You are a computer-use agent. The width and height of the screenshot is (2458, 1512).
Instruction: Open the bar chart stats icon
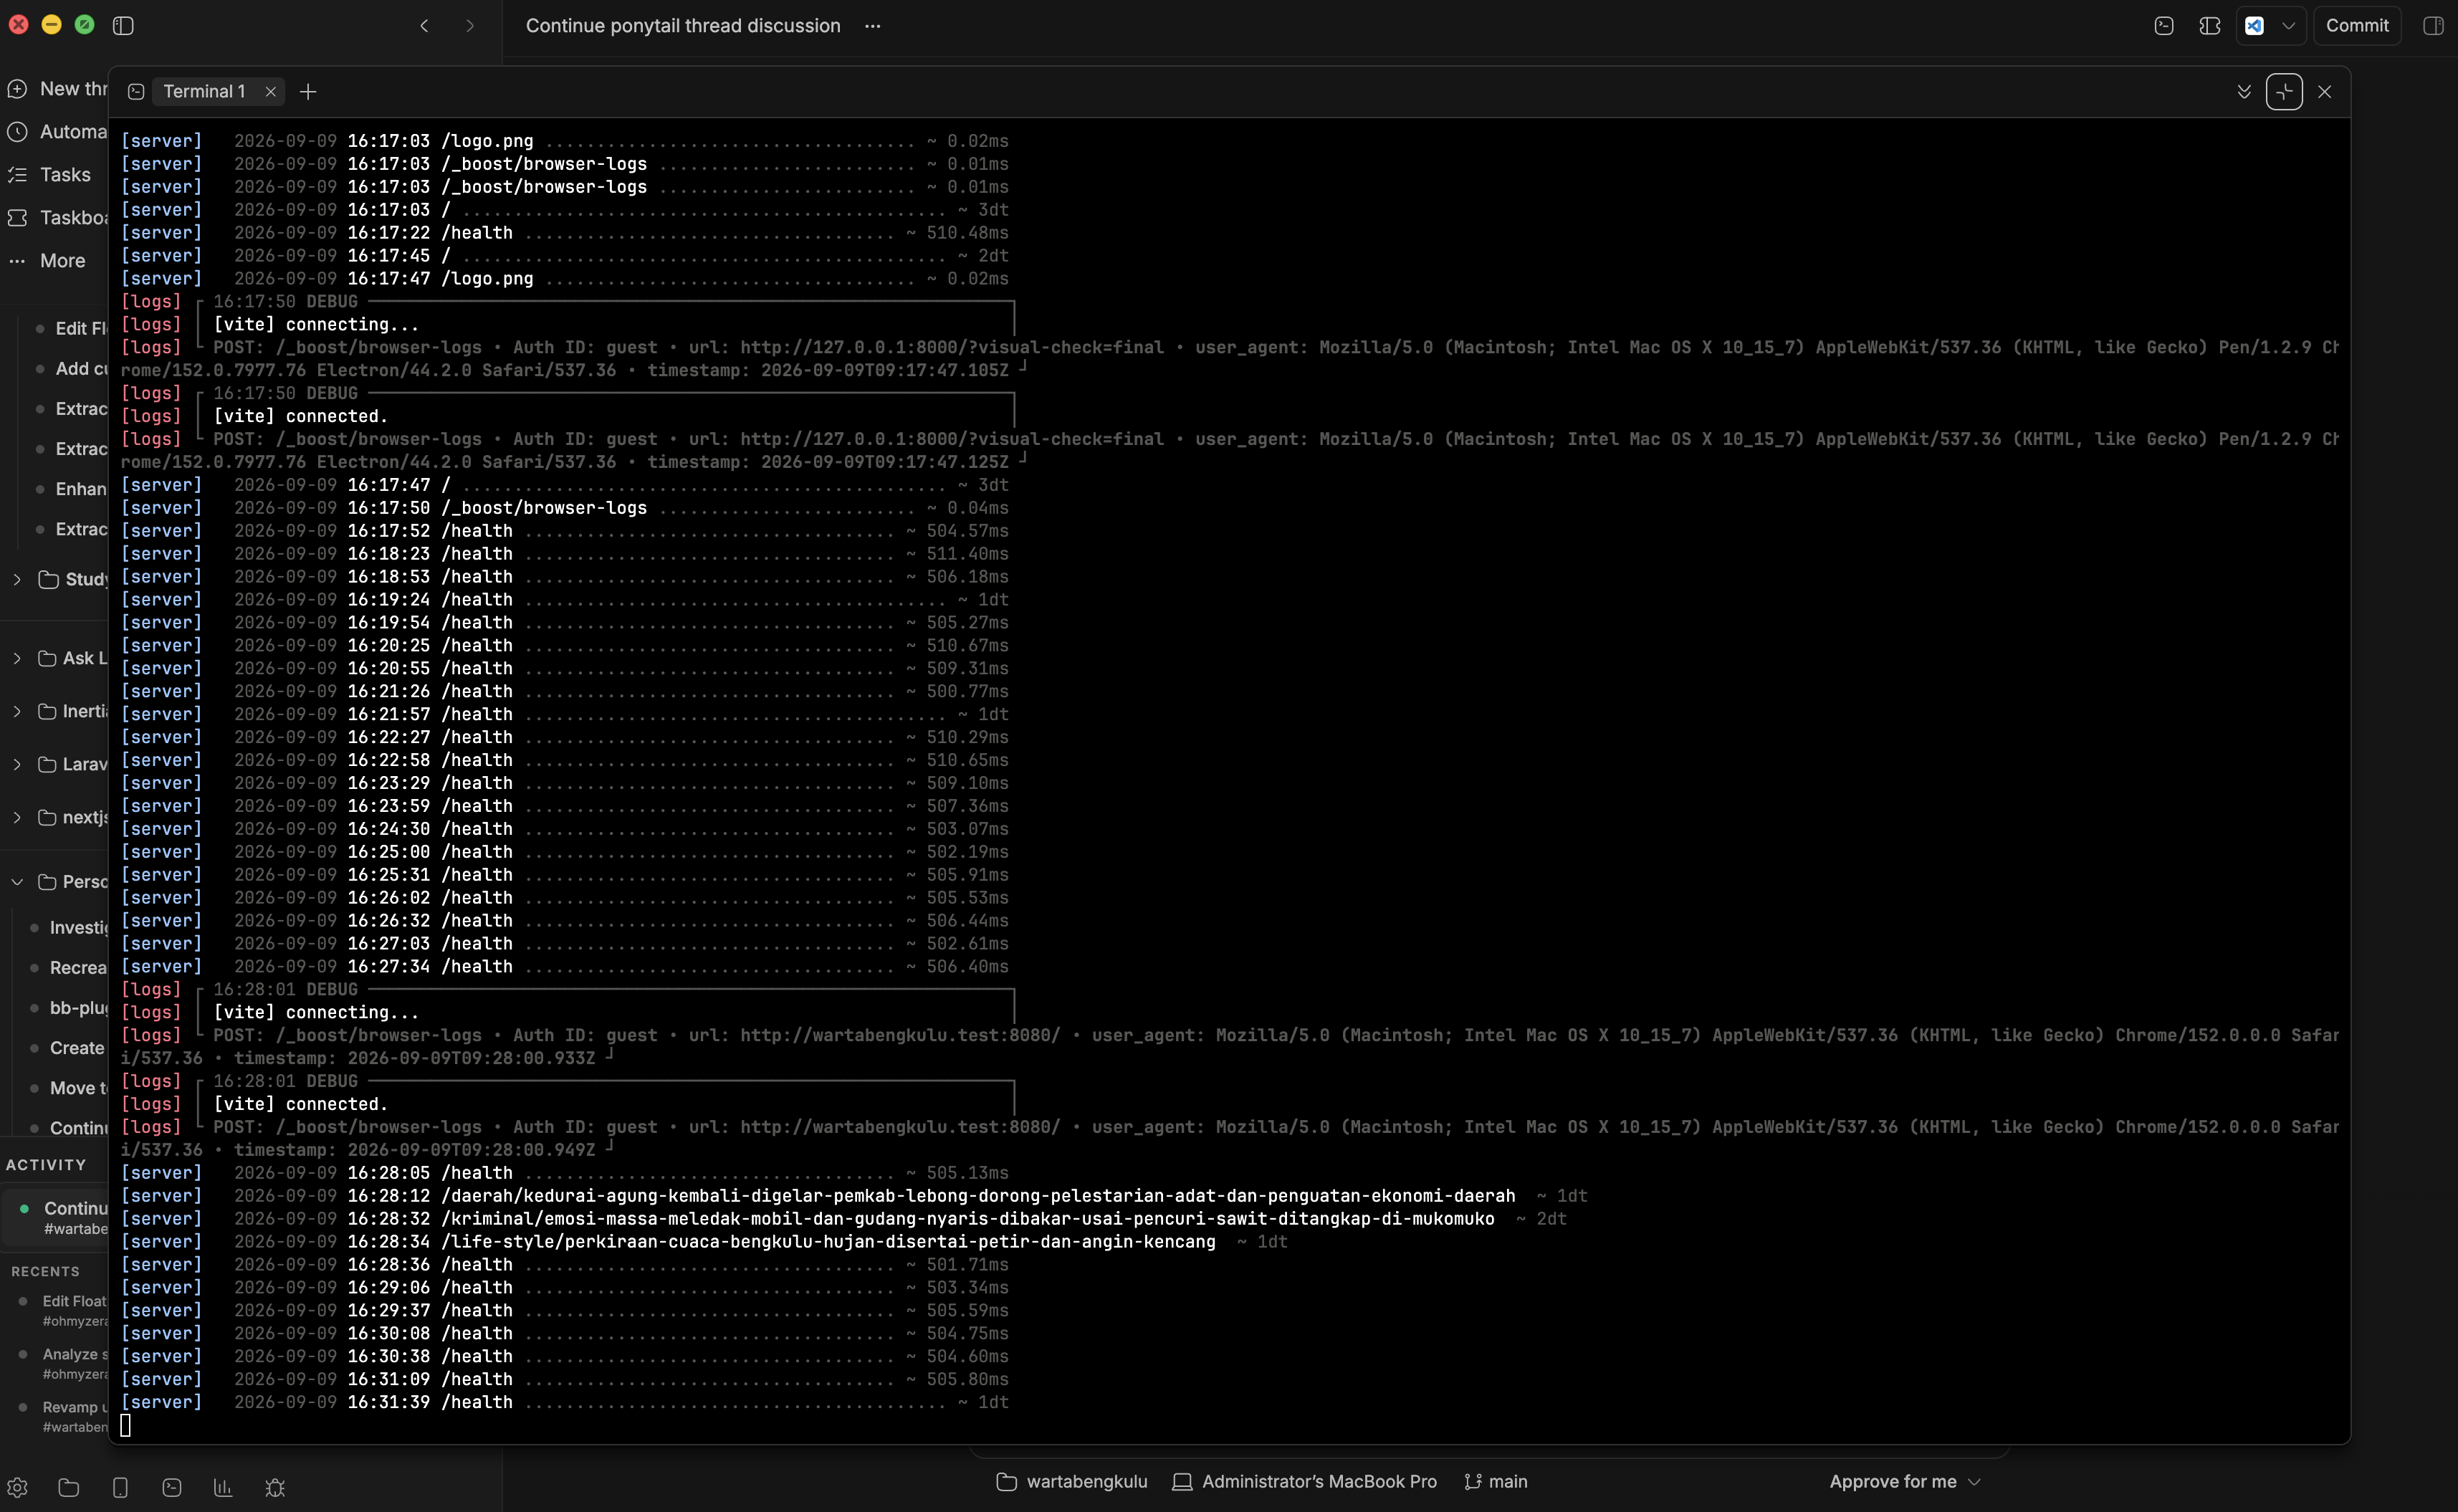223,1488
